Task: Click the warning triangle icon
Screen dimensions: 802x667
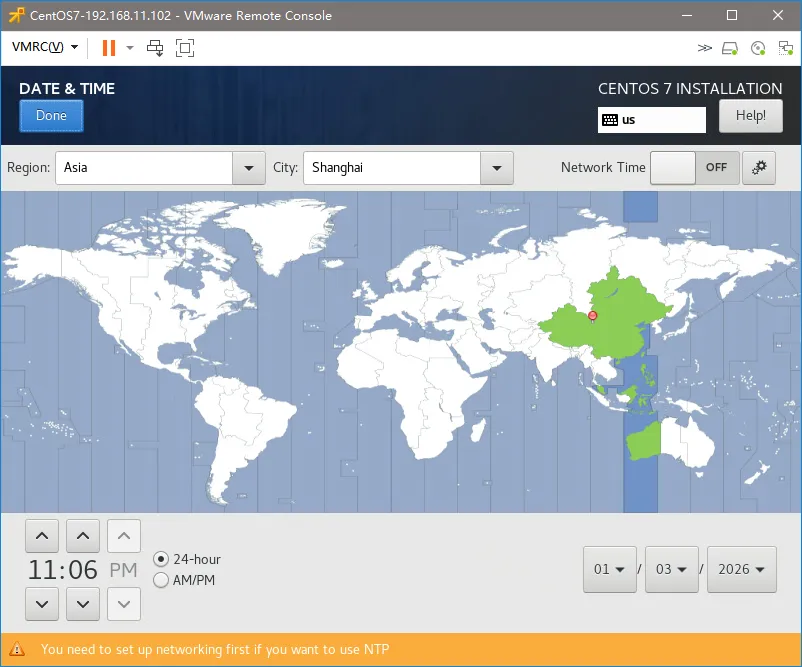Action: 17,649
